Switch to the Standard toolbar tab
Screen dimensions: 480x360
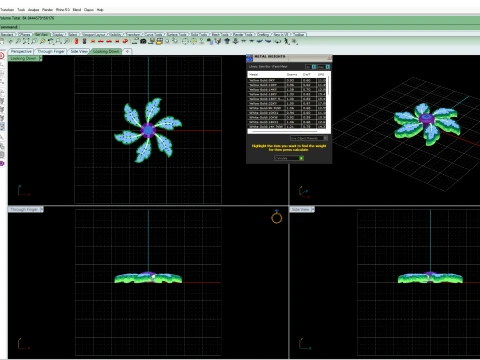(7, 34)
